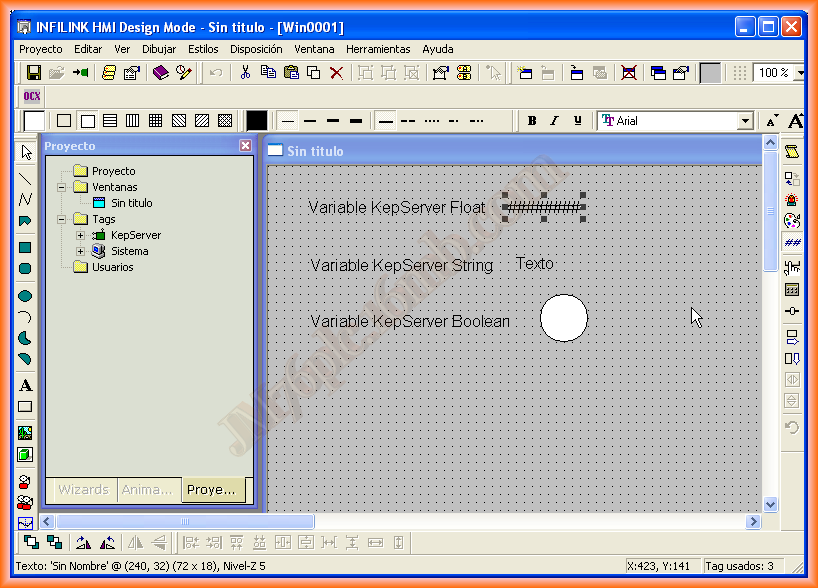
Task: Click the purple help book icon
Action: [161, 73]
